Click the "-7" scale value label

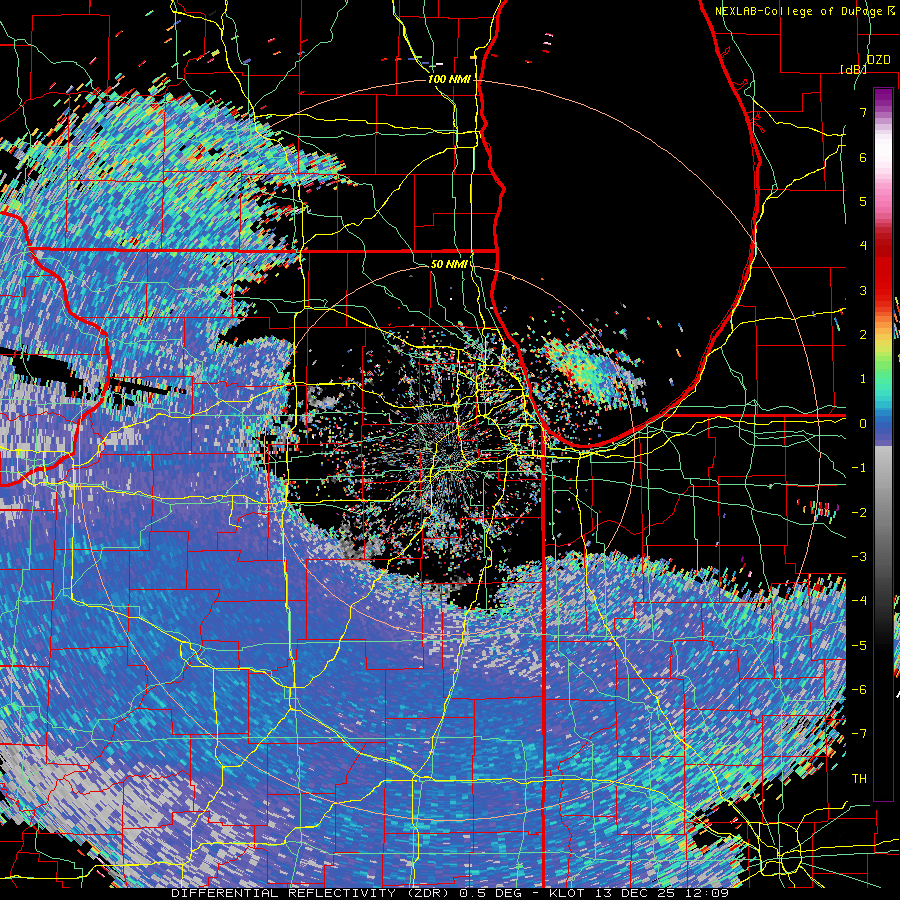pyautogui.click(x=859, y=734)
